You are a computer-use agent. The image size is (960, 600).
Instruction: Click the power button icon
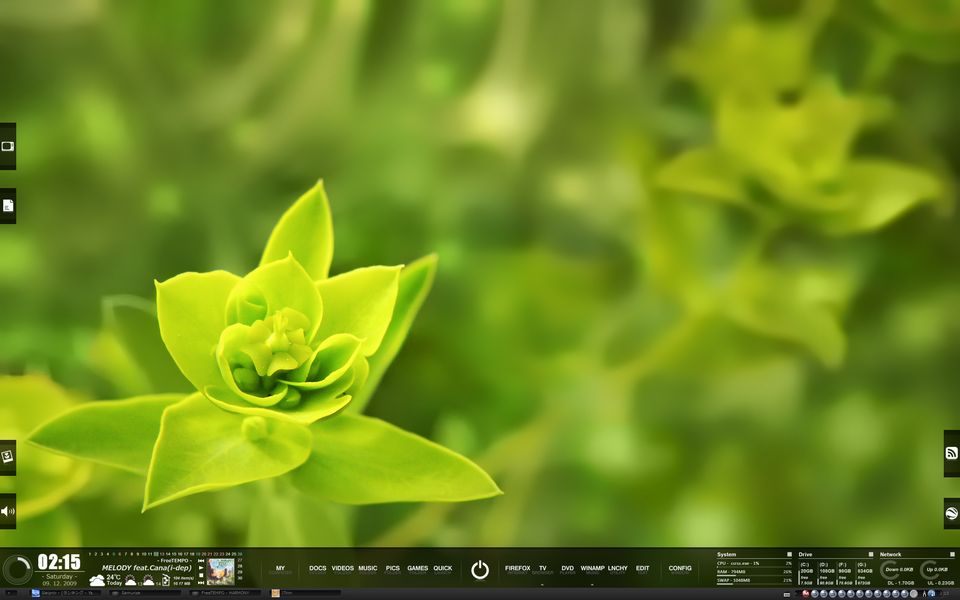point(480,569)
